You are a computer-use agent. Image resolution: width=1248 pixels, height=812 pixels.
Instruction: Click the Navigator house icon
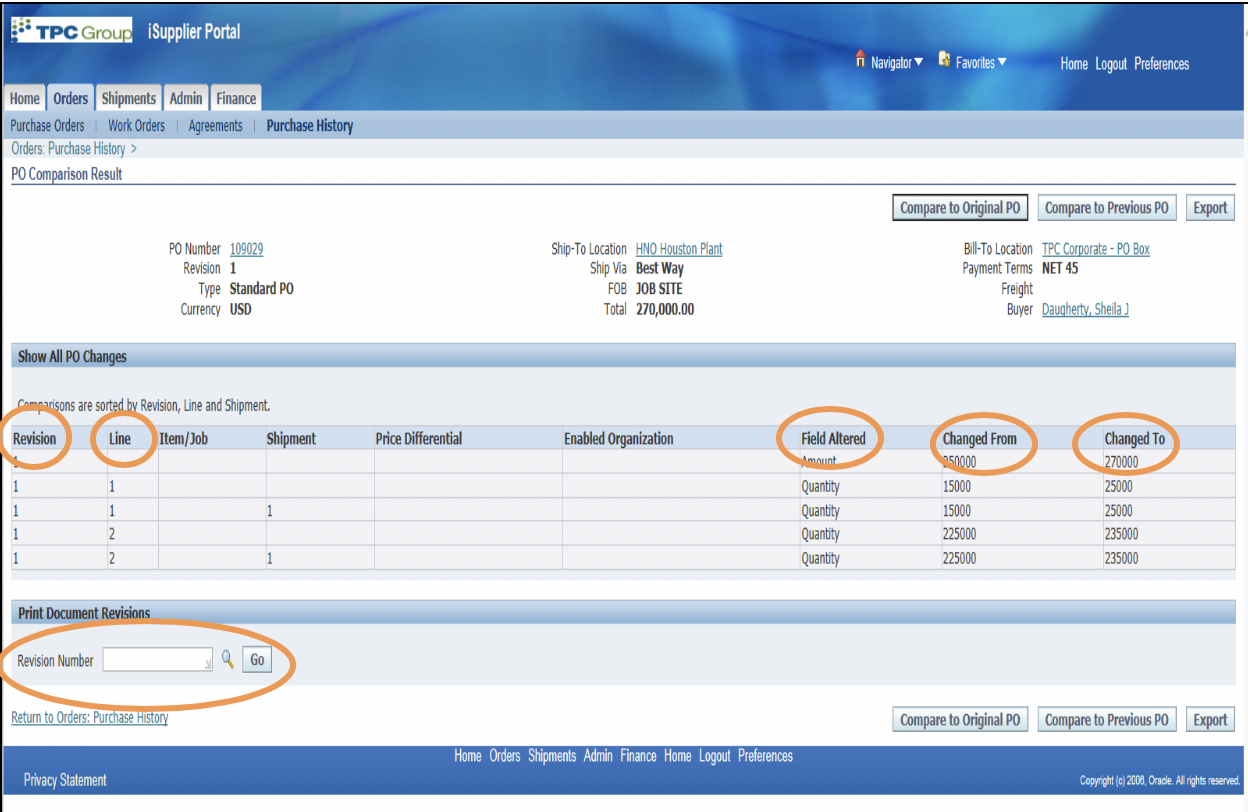pos(860,60)
